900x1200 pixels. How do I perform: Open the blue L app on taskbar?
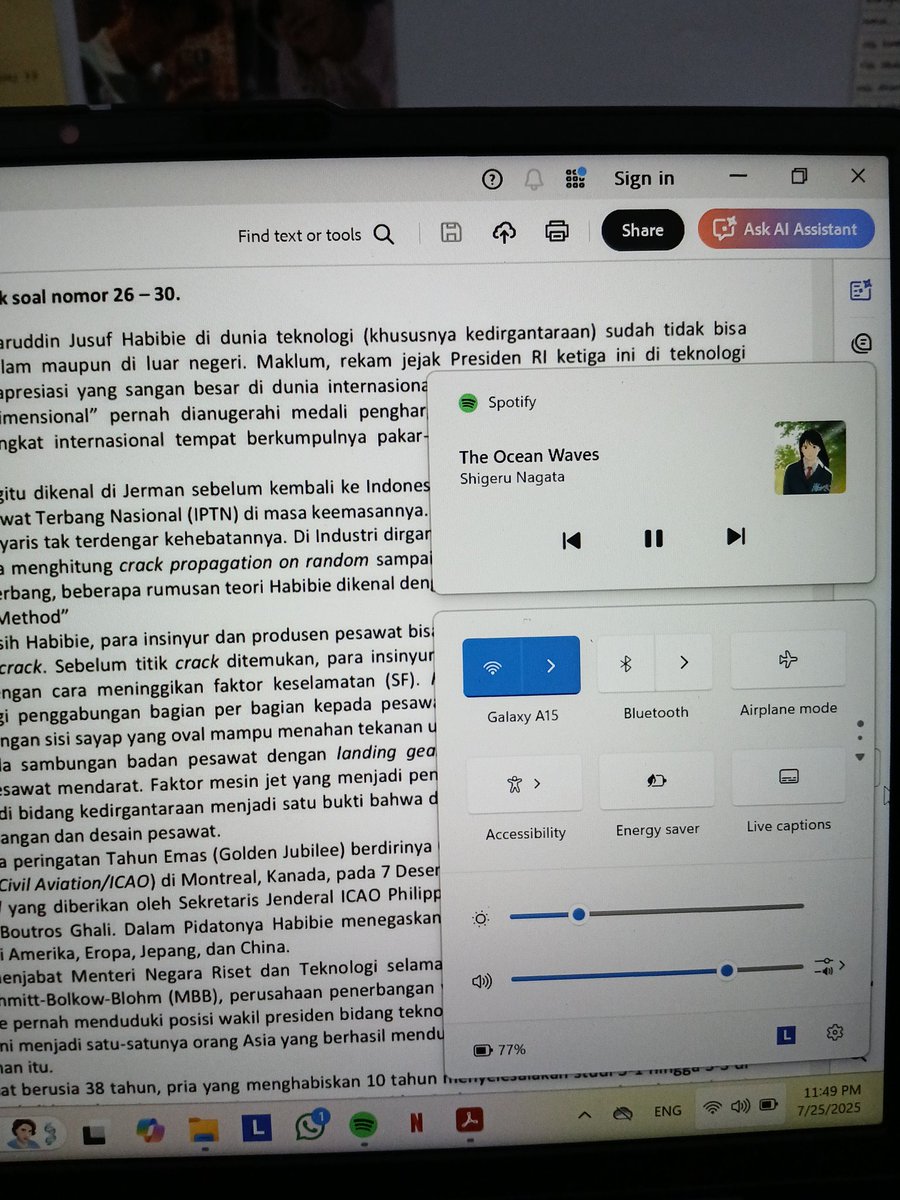click(x=257, y=1128)
